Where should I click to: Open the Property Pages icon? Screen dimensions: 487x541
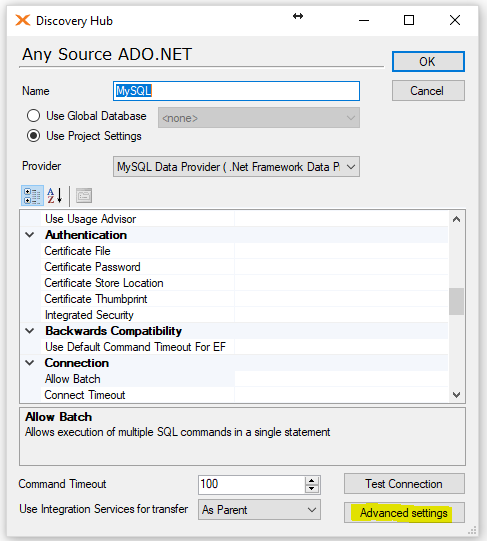(x=84, y=196)
